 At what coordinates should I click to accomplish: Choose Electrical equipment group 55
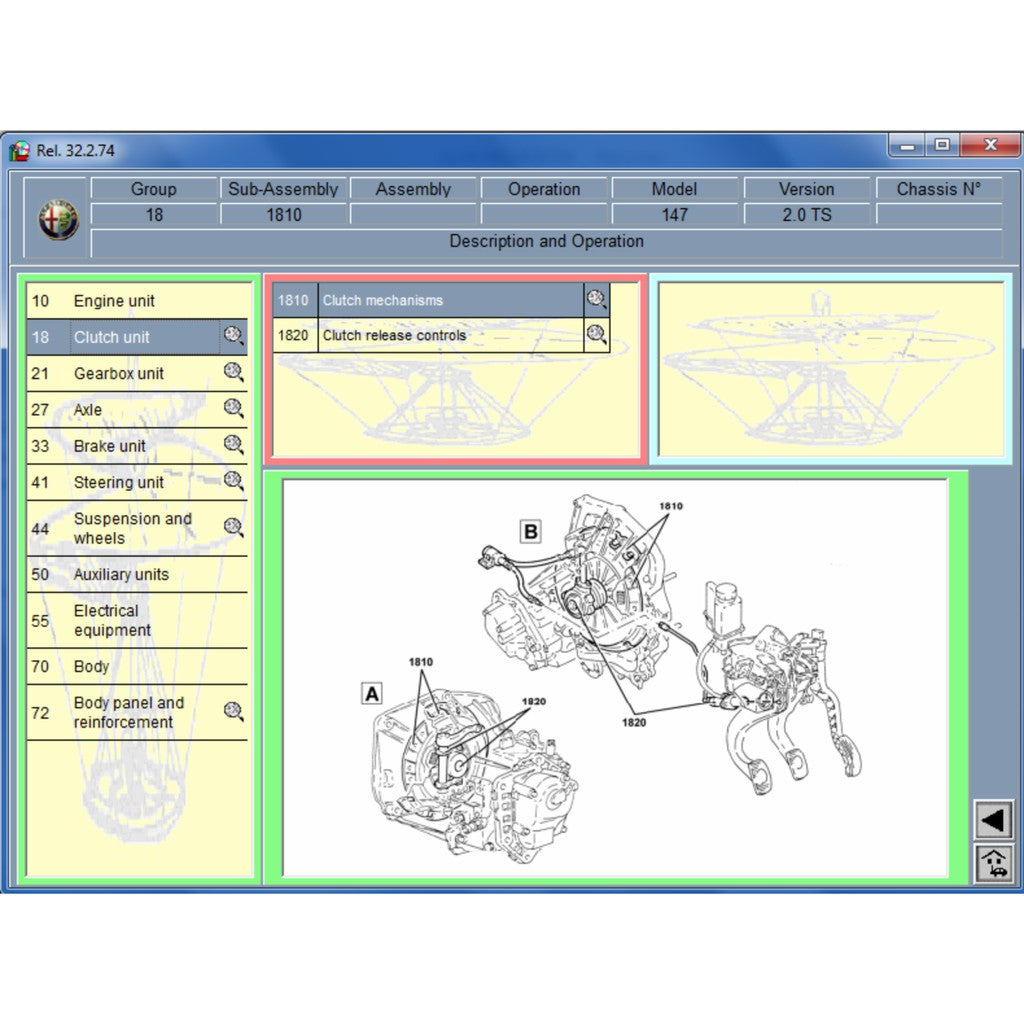click(x=112, y=620)
